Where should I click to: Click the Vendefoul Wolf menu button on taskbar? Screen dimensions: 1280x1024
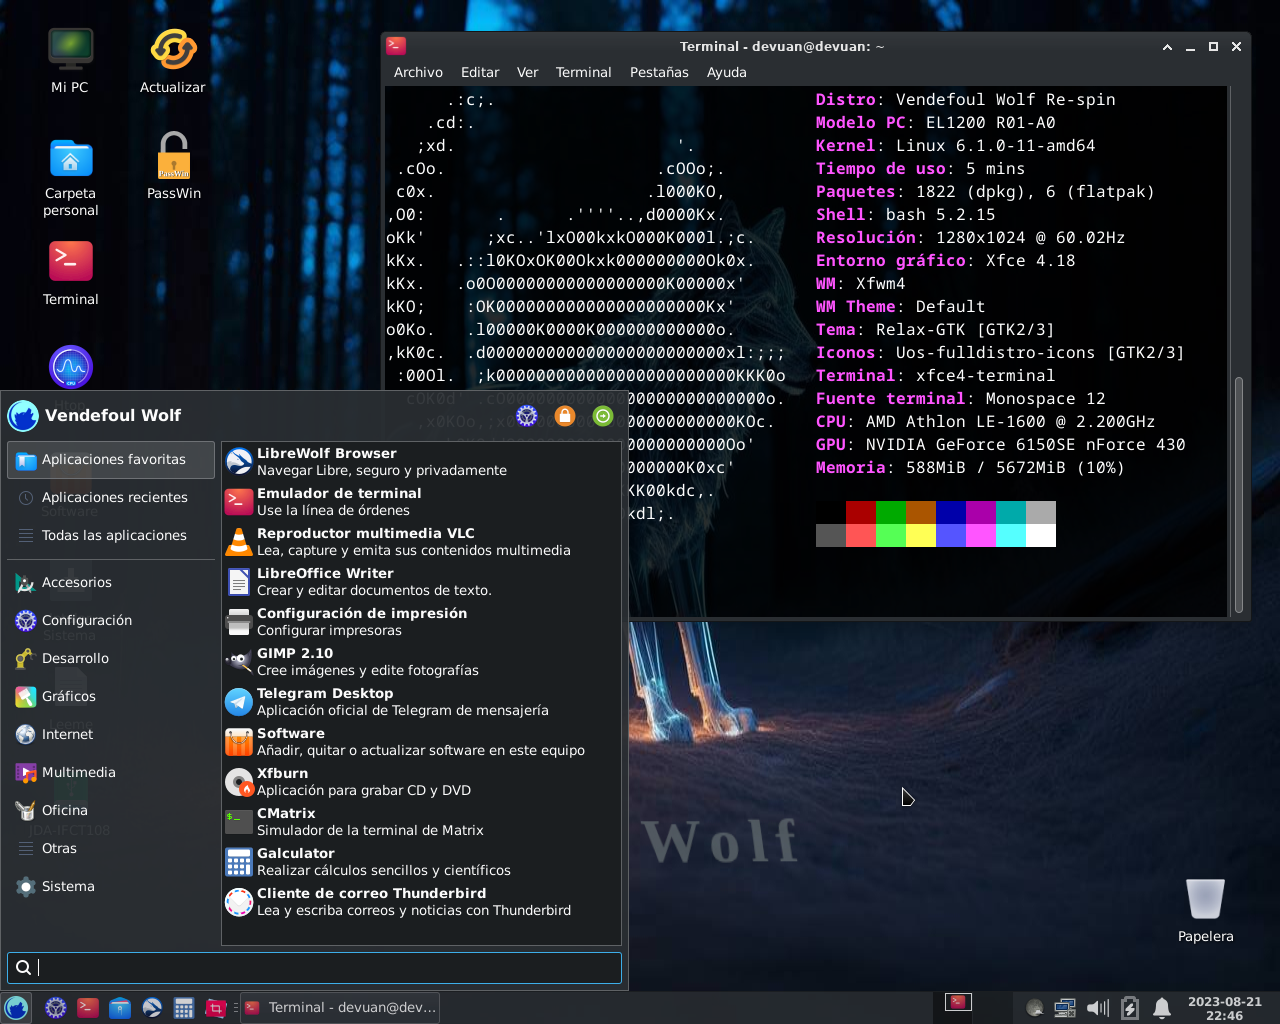(x=16, y=1008)
